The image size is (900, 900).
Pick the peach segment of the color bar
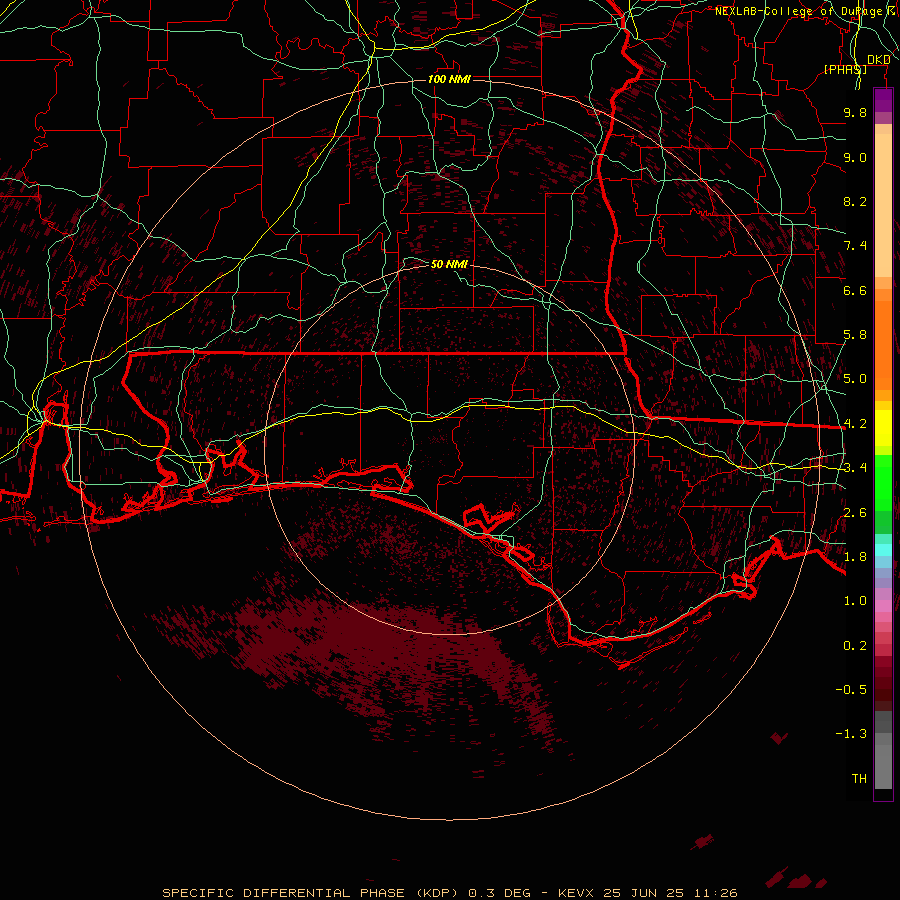[x=883, y=204]
